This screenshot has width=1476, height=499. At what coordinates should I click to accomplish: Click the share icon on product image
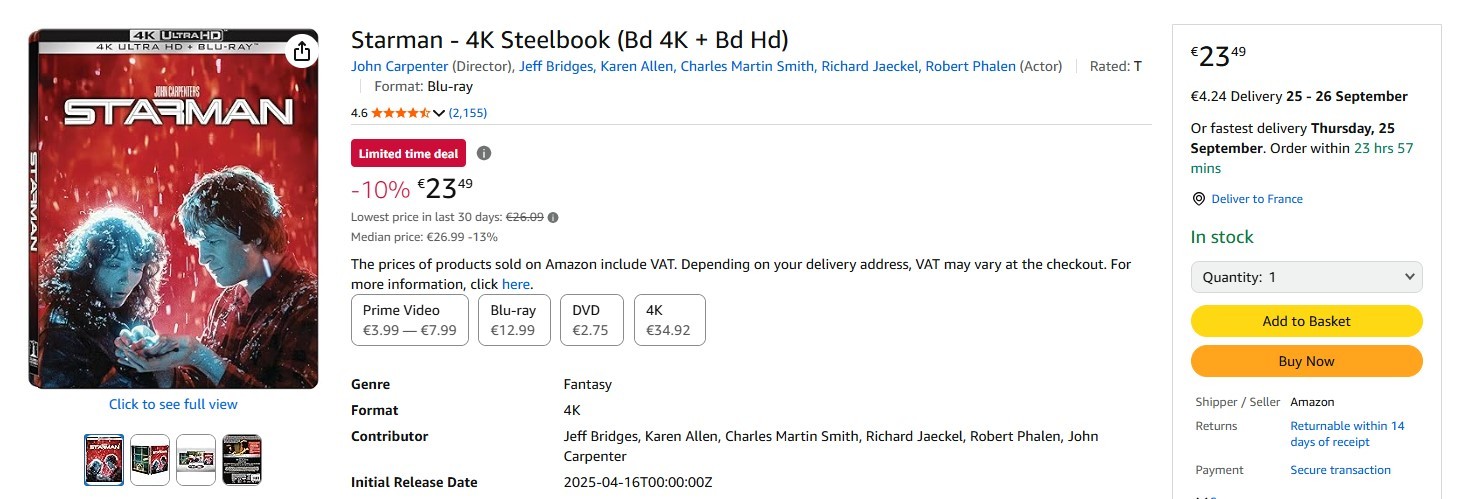pos(302,51)
